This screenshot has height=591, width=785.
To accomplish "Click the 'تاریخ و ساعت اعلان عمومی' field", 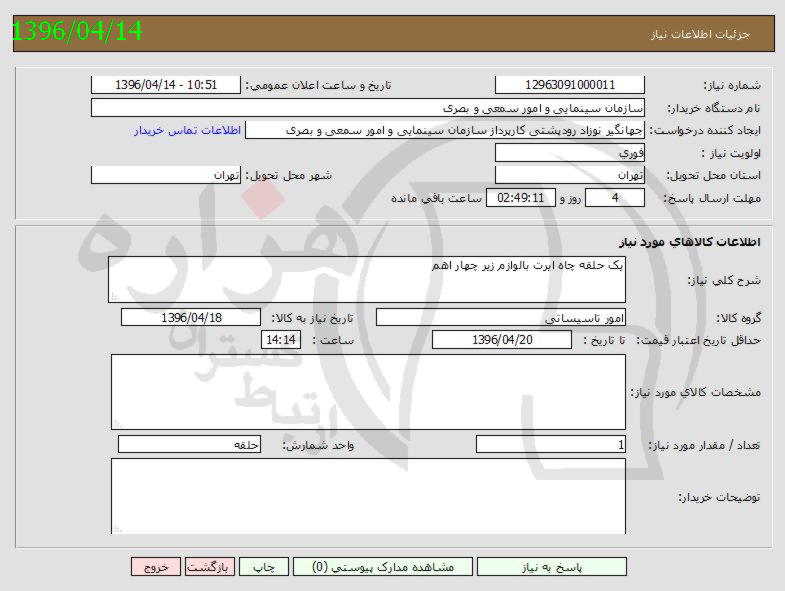I will point(165,85).
